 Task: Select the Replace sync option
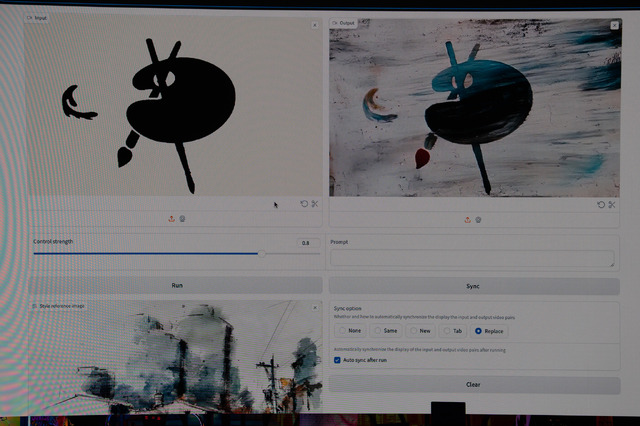(x=478, y=330)
